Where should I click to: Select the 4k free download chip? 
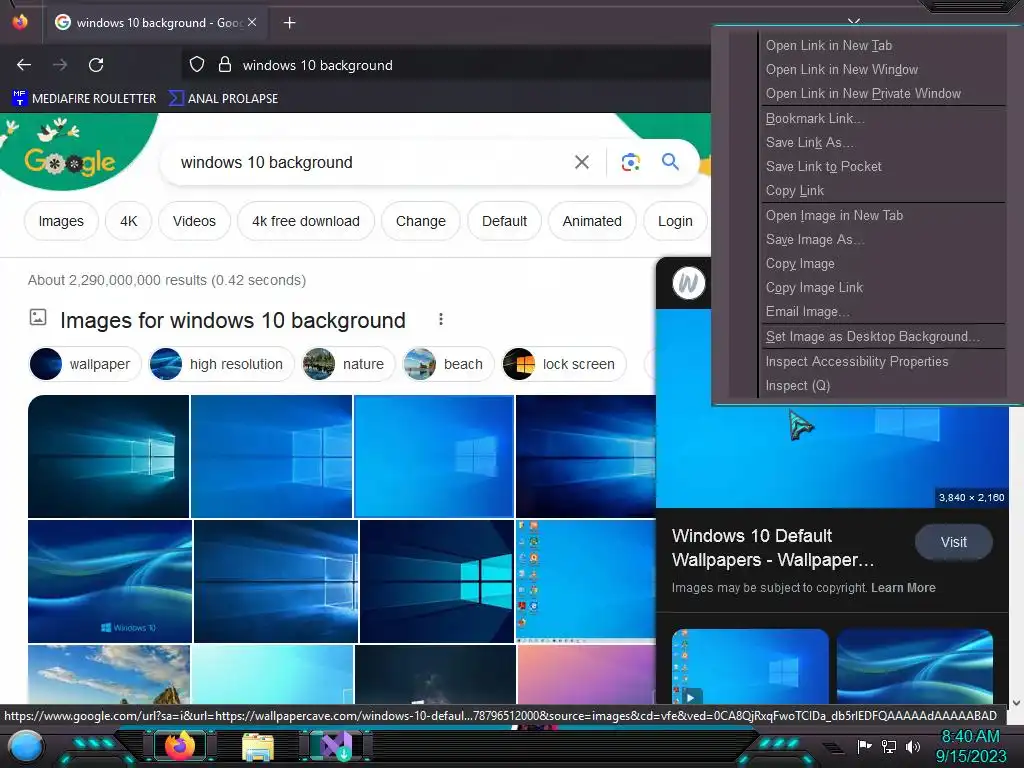coord(306,221)
